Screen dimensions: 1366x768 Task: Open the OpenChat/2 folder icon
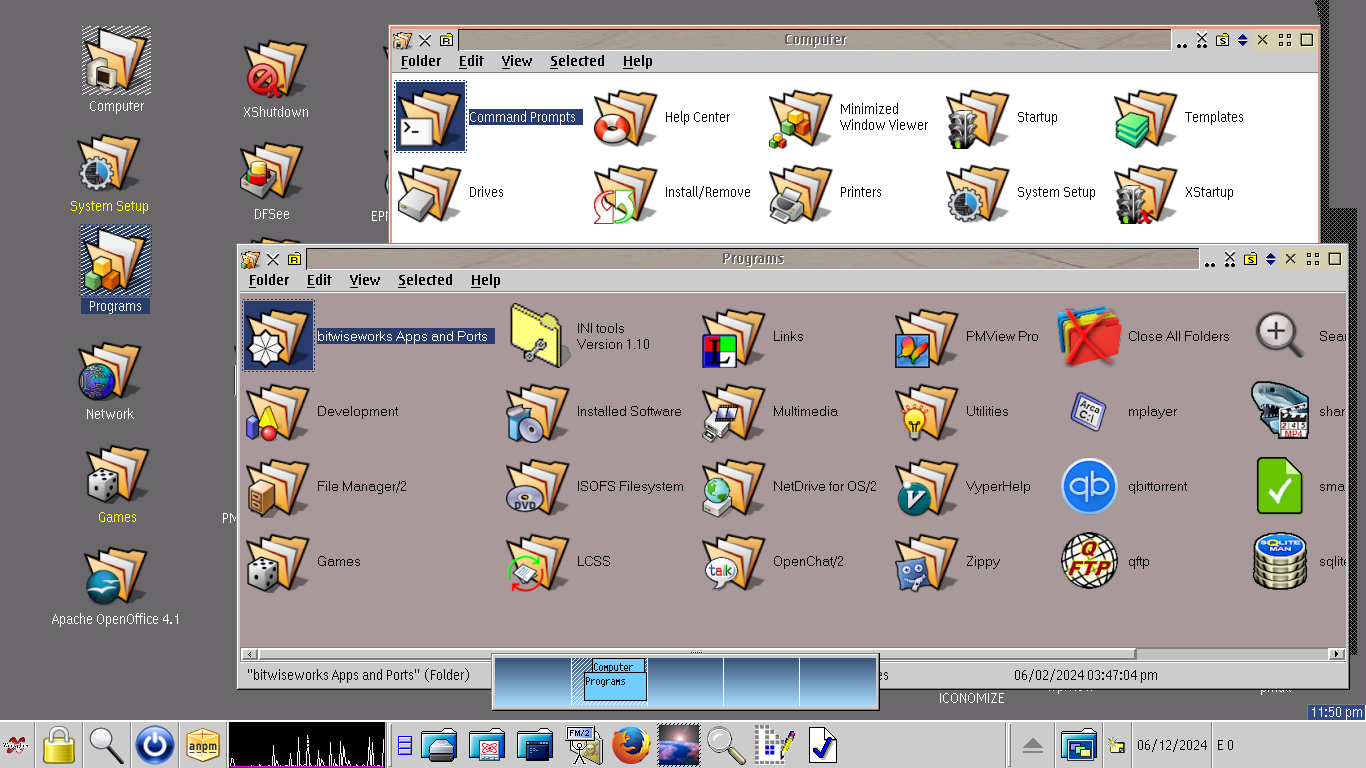733,561
